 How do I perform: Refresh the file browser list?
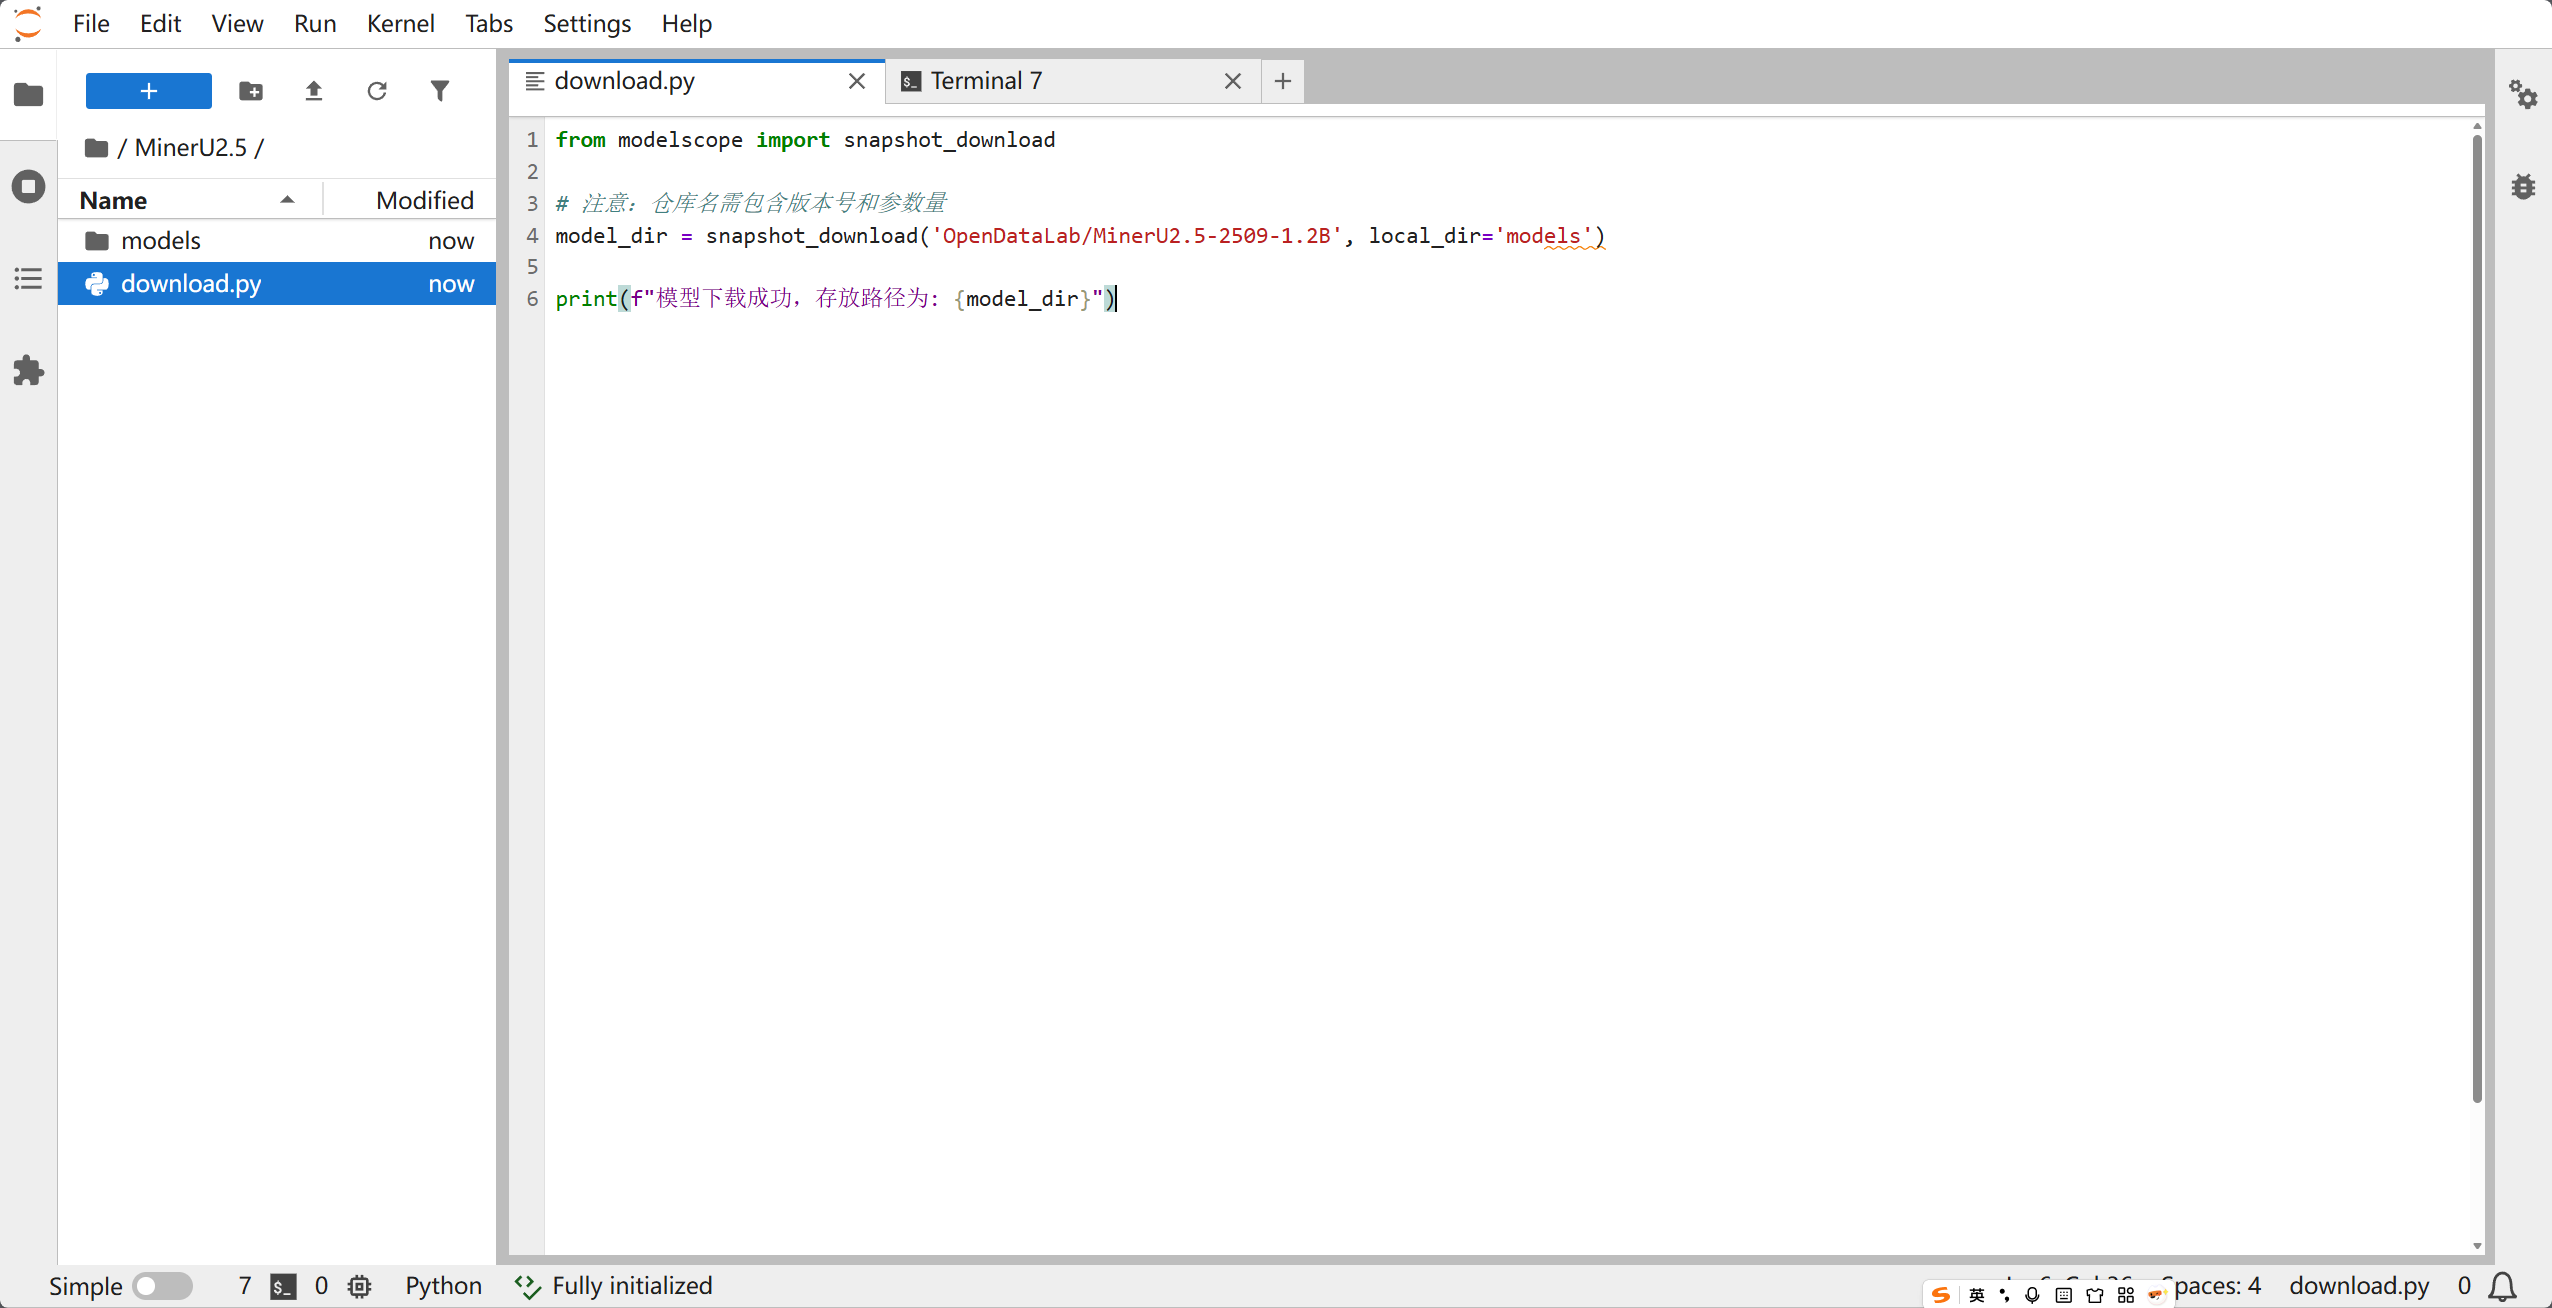point(377,91)
